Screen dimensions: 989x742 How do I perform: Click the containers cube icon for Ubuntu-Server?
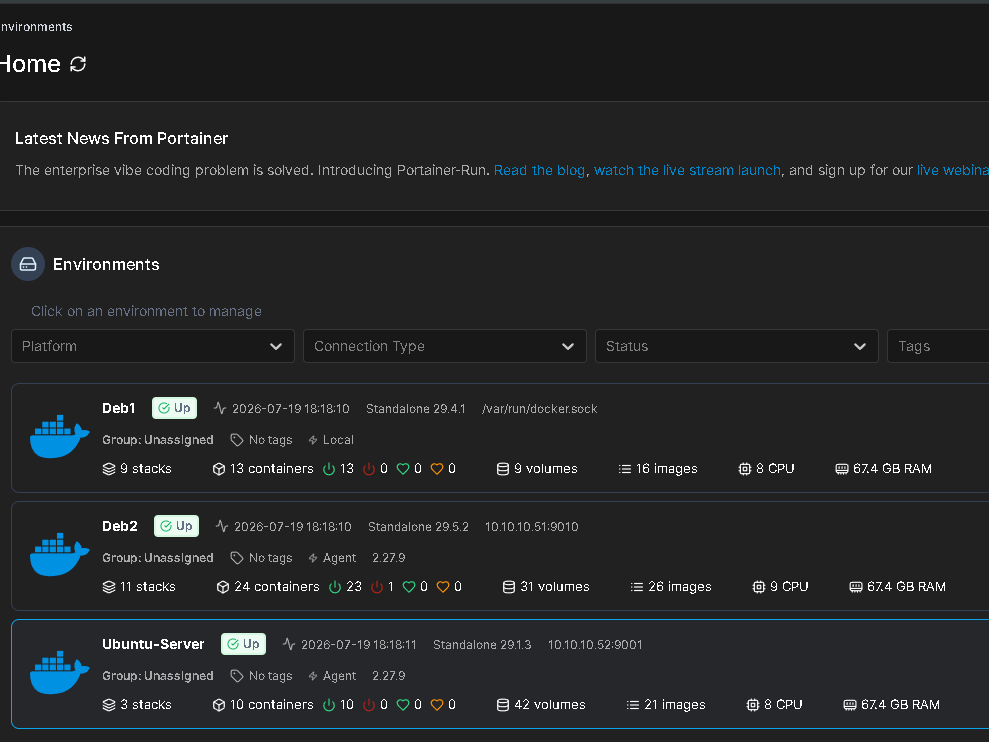[x=219, y=705]
